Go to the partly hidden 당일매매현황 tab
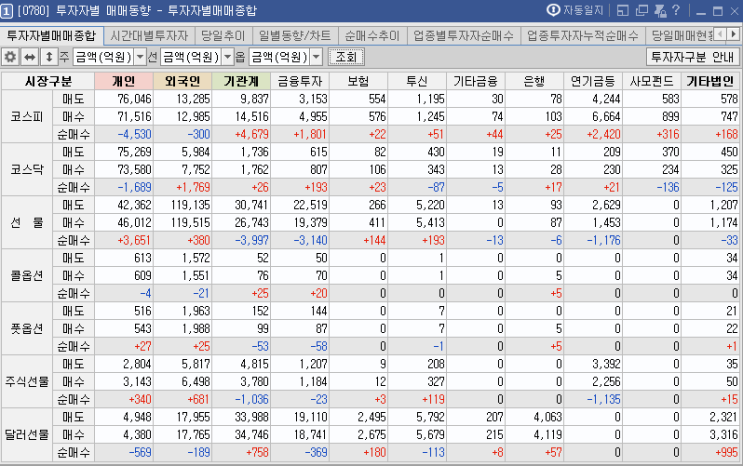The image size is (743, 466). (680, 36)
